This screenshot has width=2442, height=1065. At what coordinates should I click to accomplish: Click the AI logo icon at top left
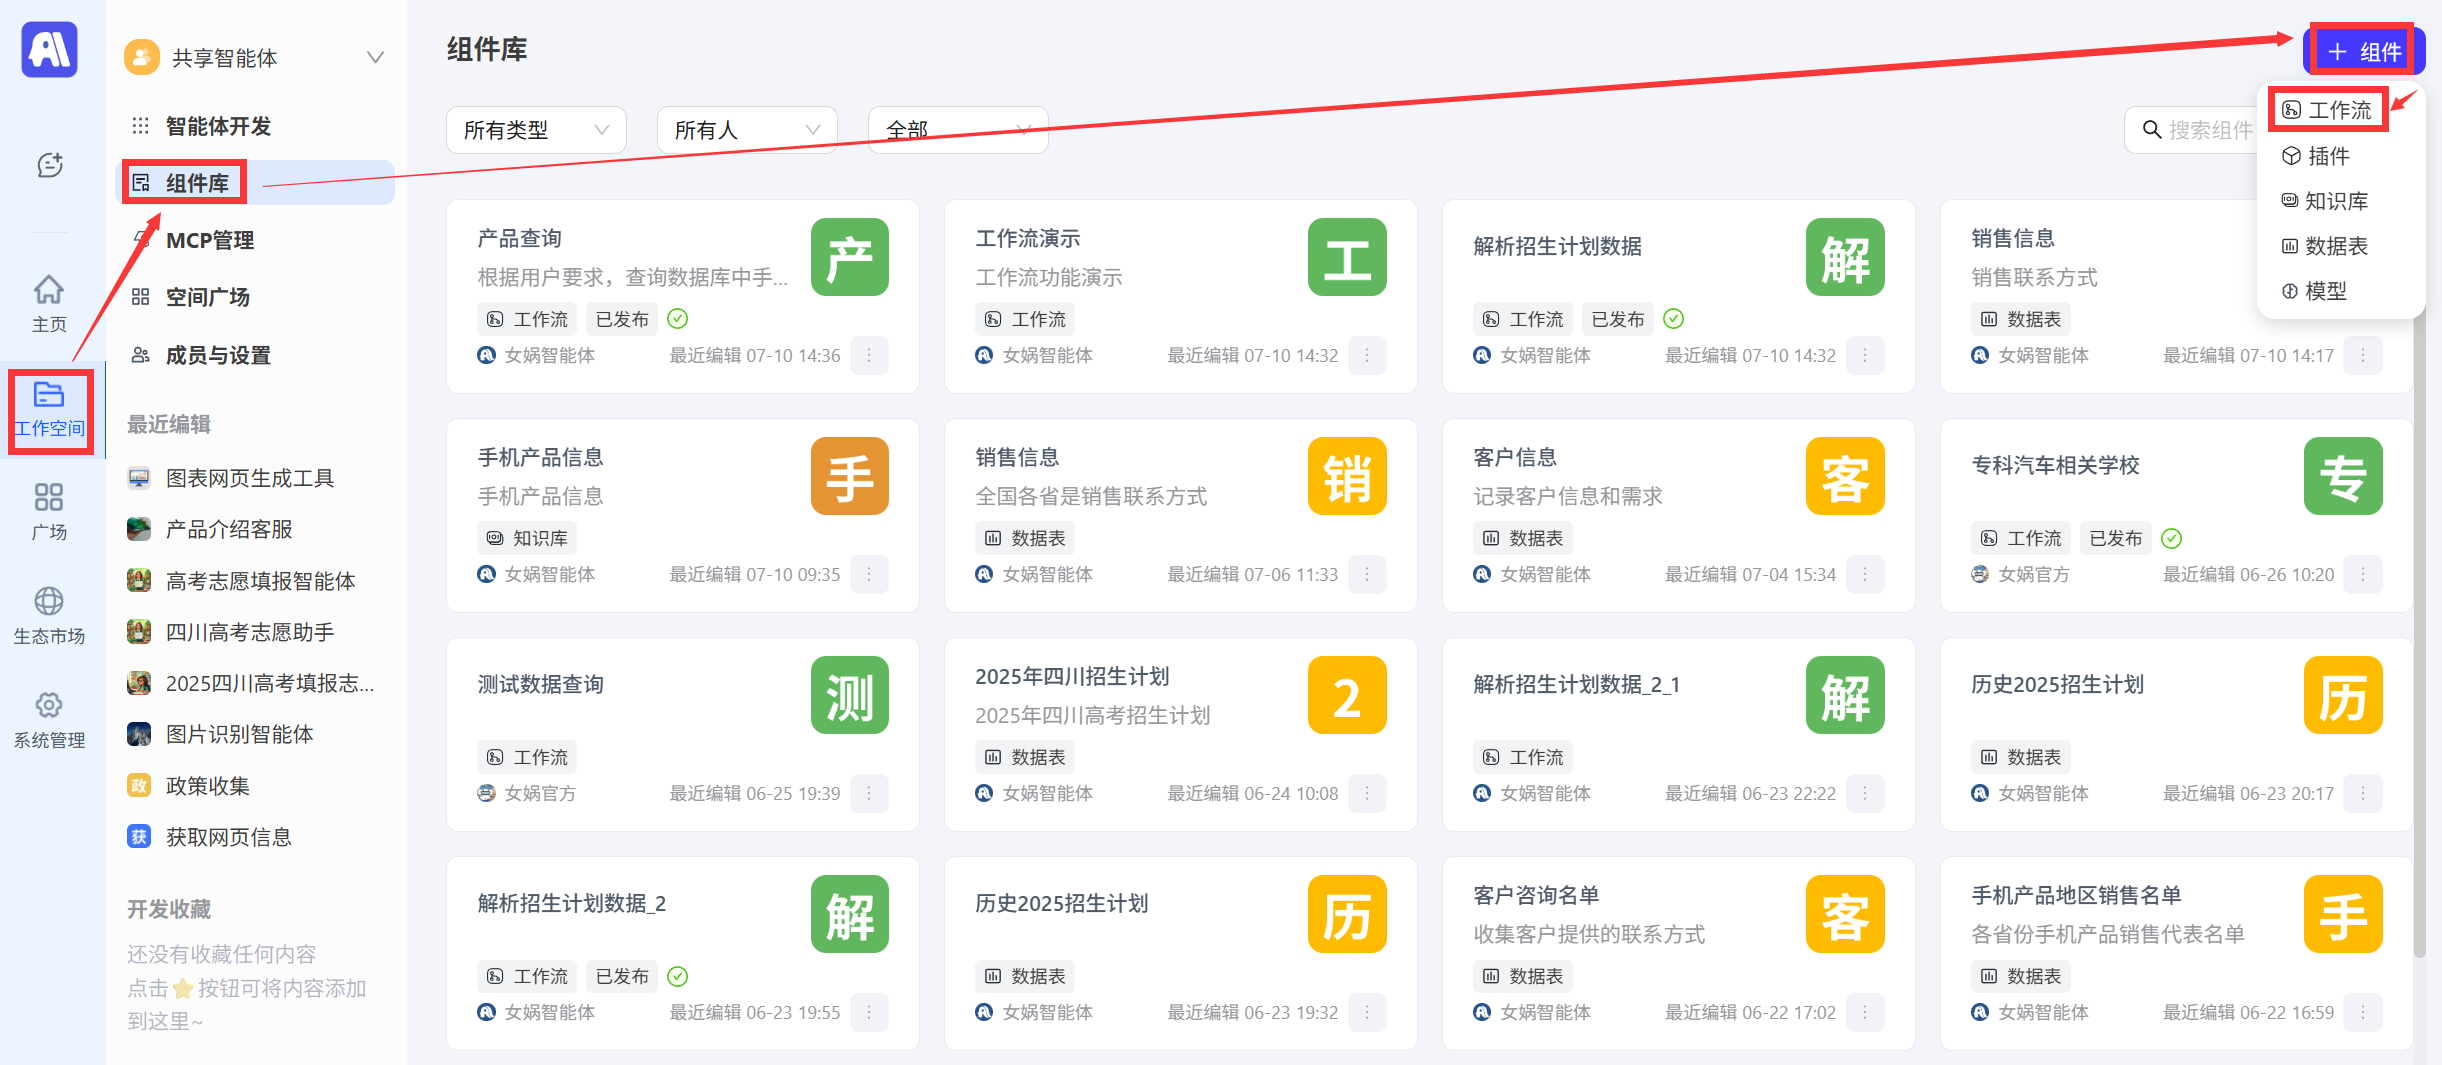(49, 50)
